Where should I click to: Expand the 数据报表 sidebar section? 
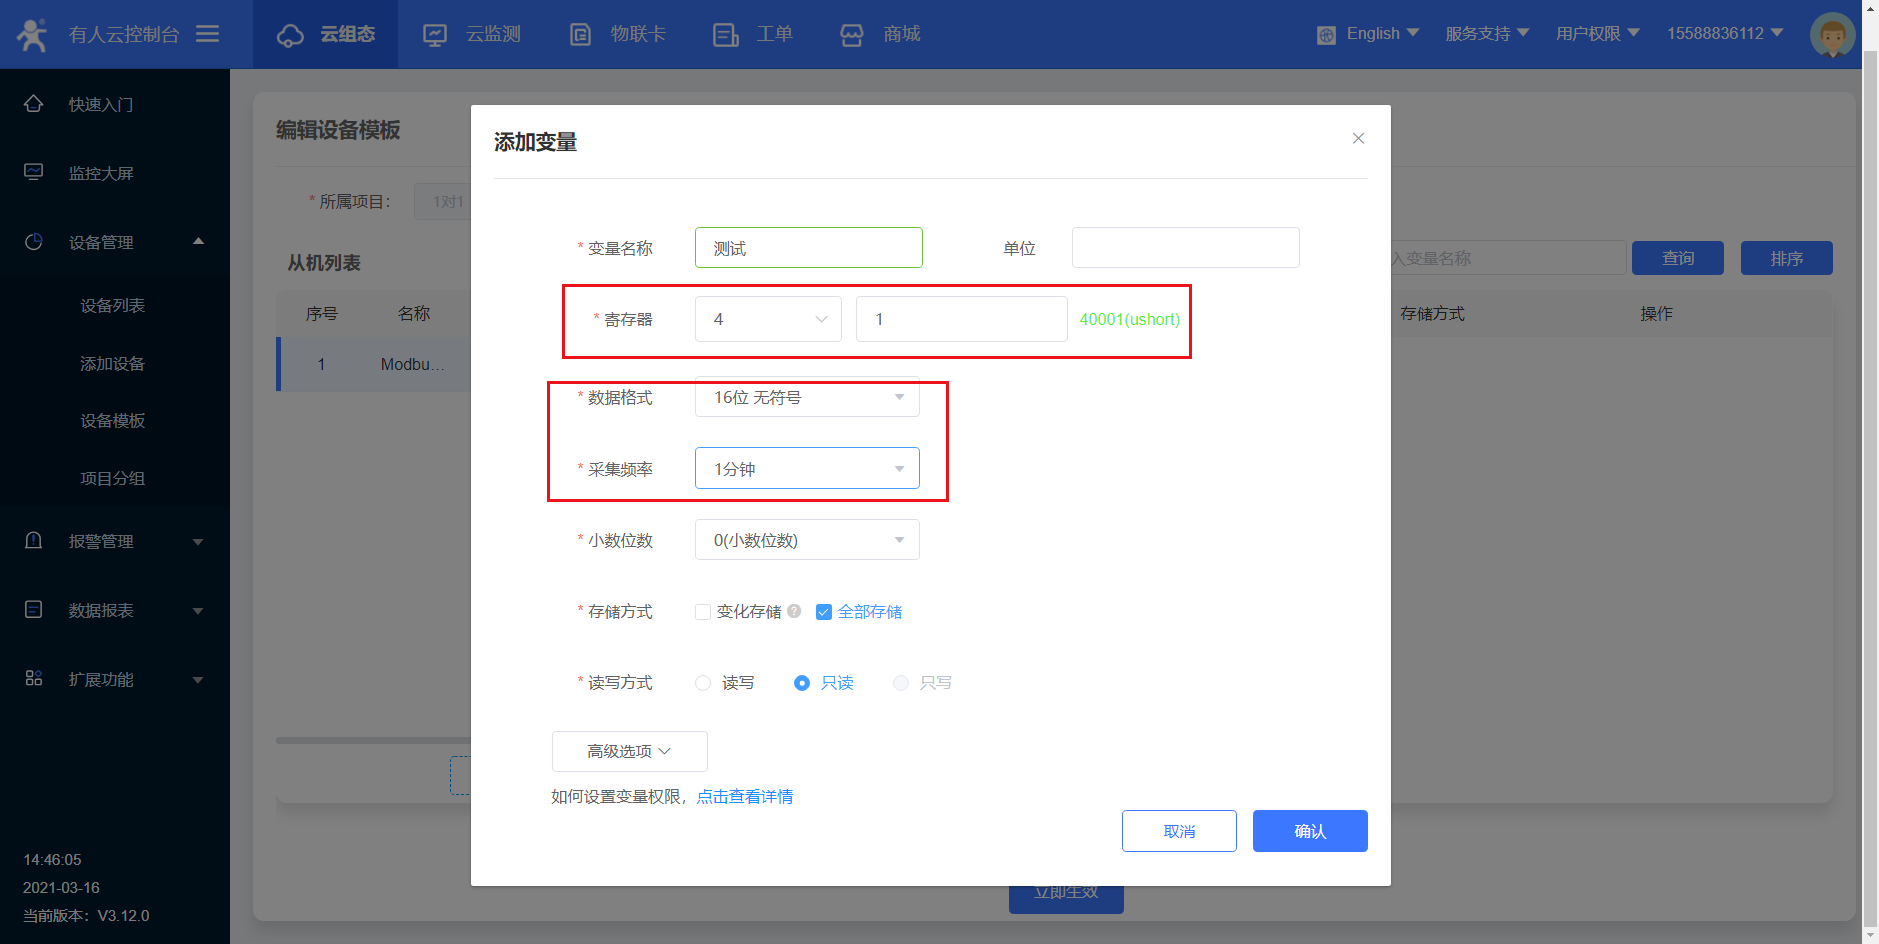click(198, 610)
